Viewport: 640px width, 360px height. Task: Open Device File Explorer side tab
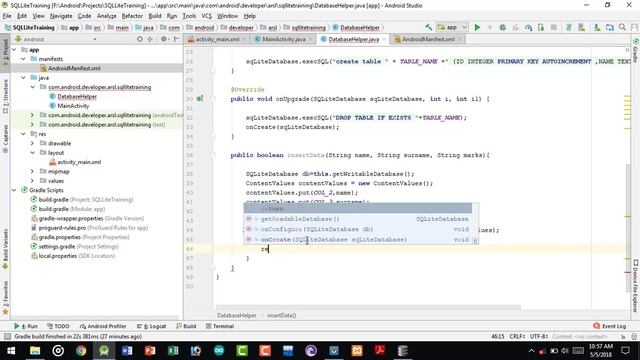pos(636,286)
